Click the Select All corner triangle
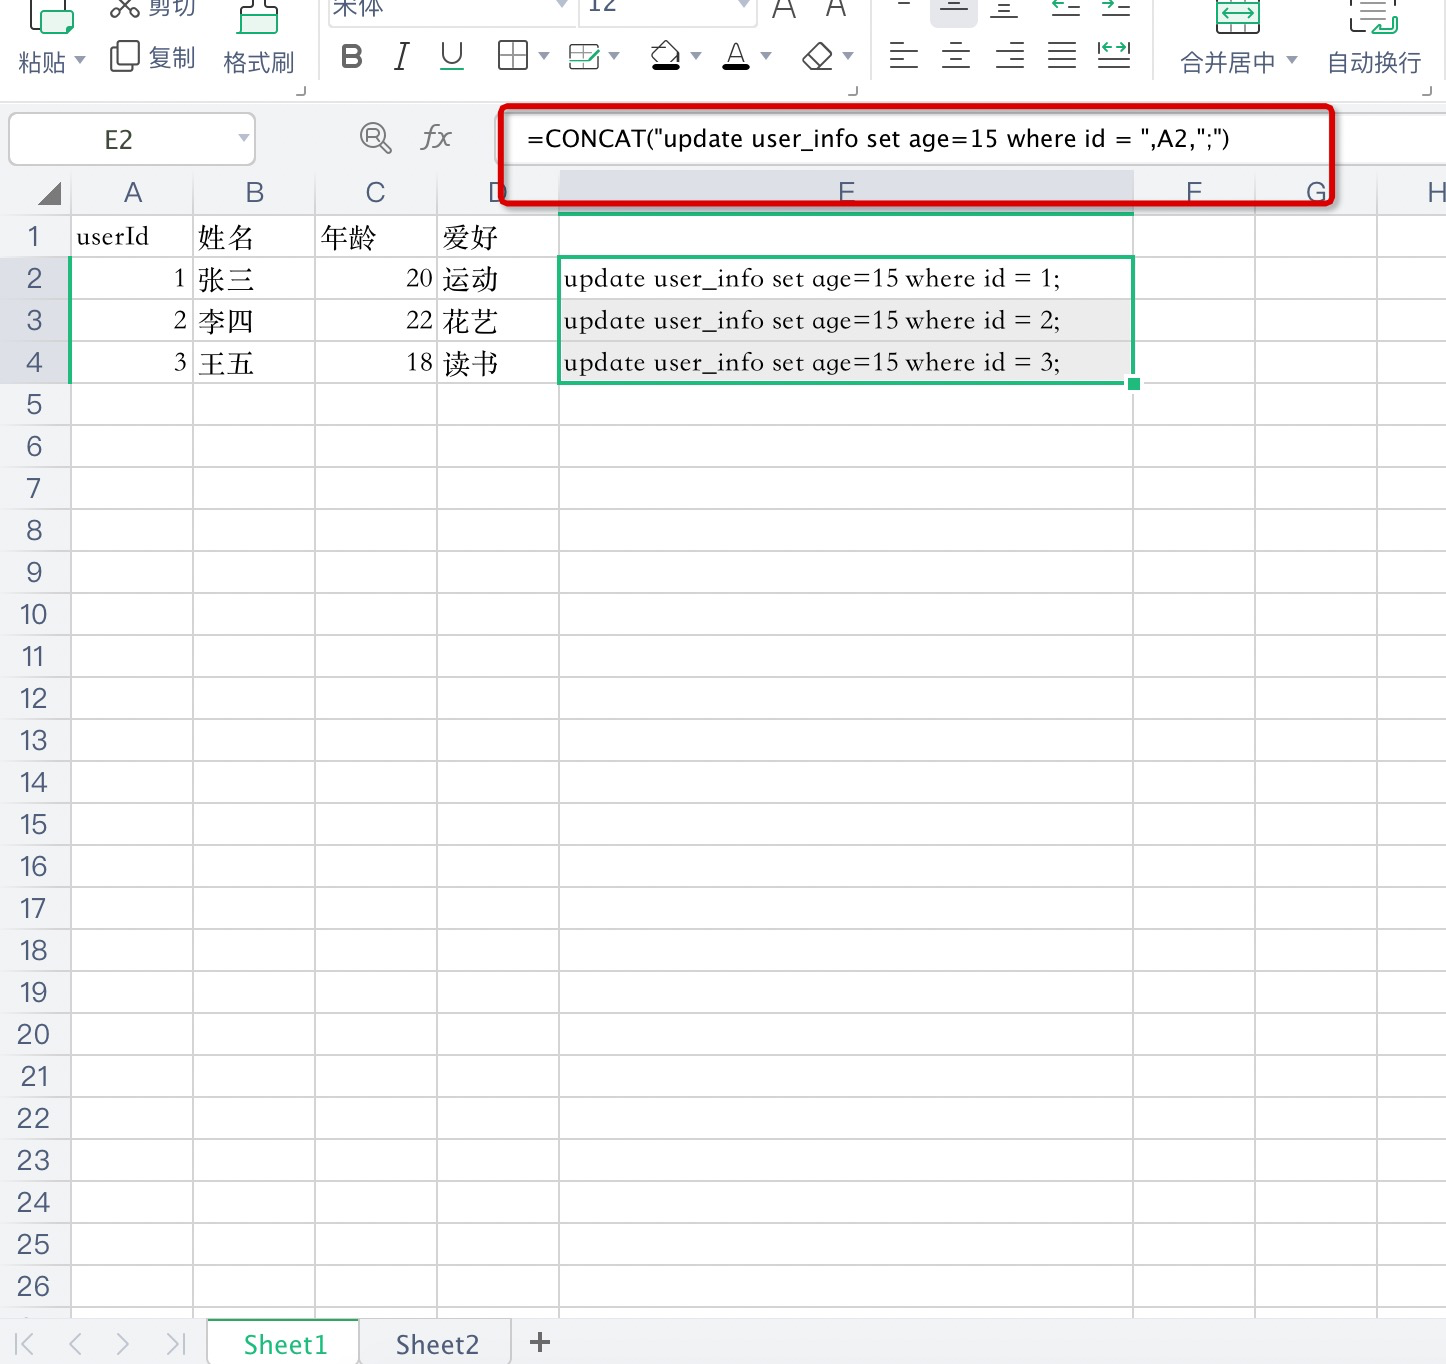The image size is (1446, 1364). tap(48, 193)
